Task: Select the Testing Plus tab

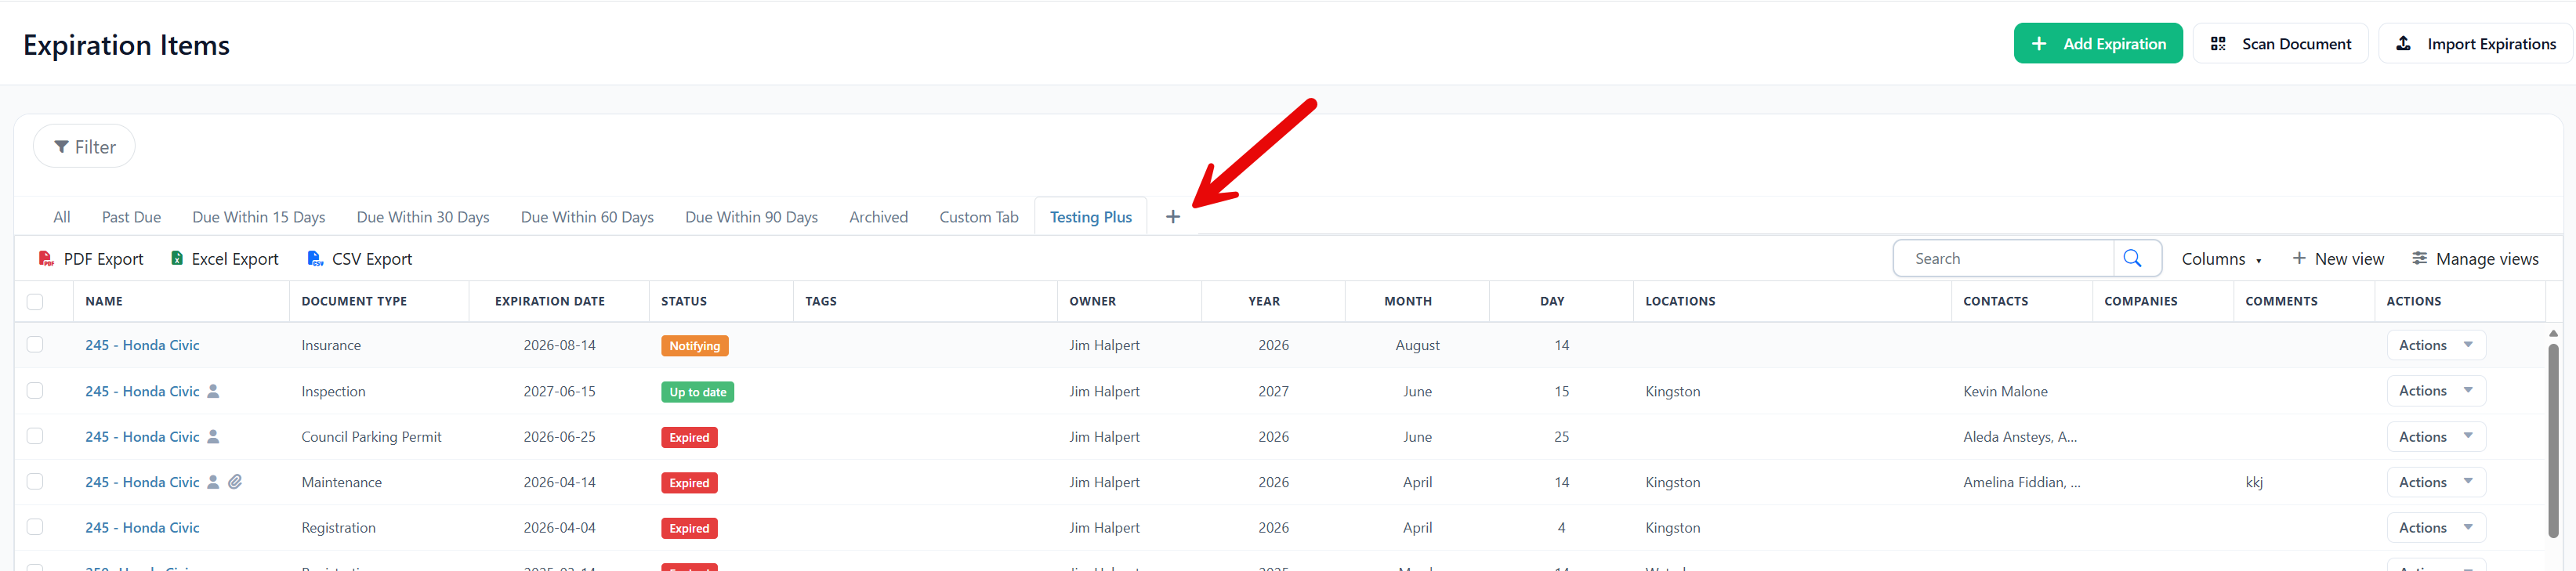Action: (1091, 217)
